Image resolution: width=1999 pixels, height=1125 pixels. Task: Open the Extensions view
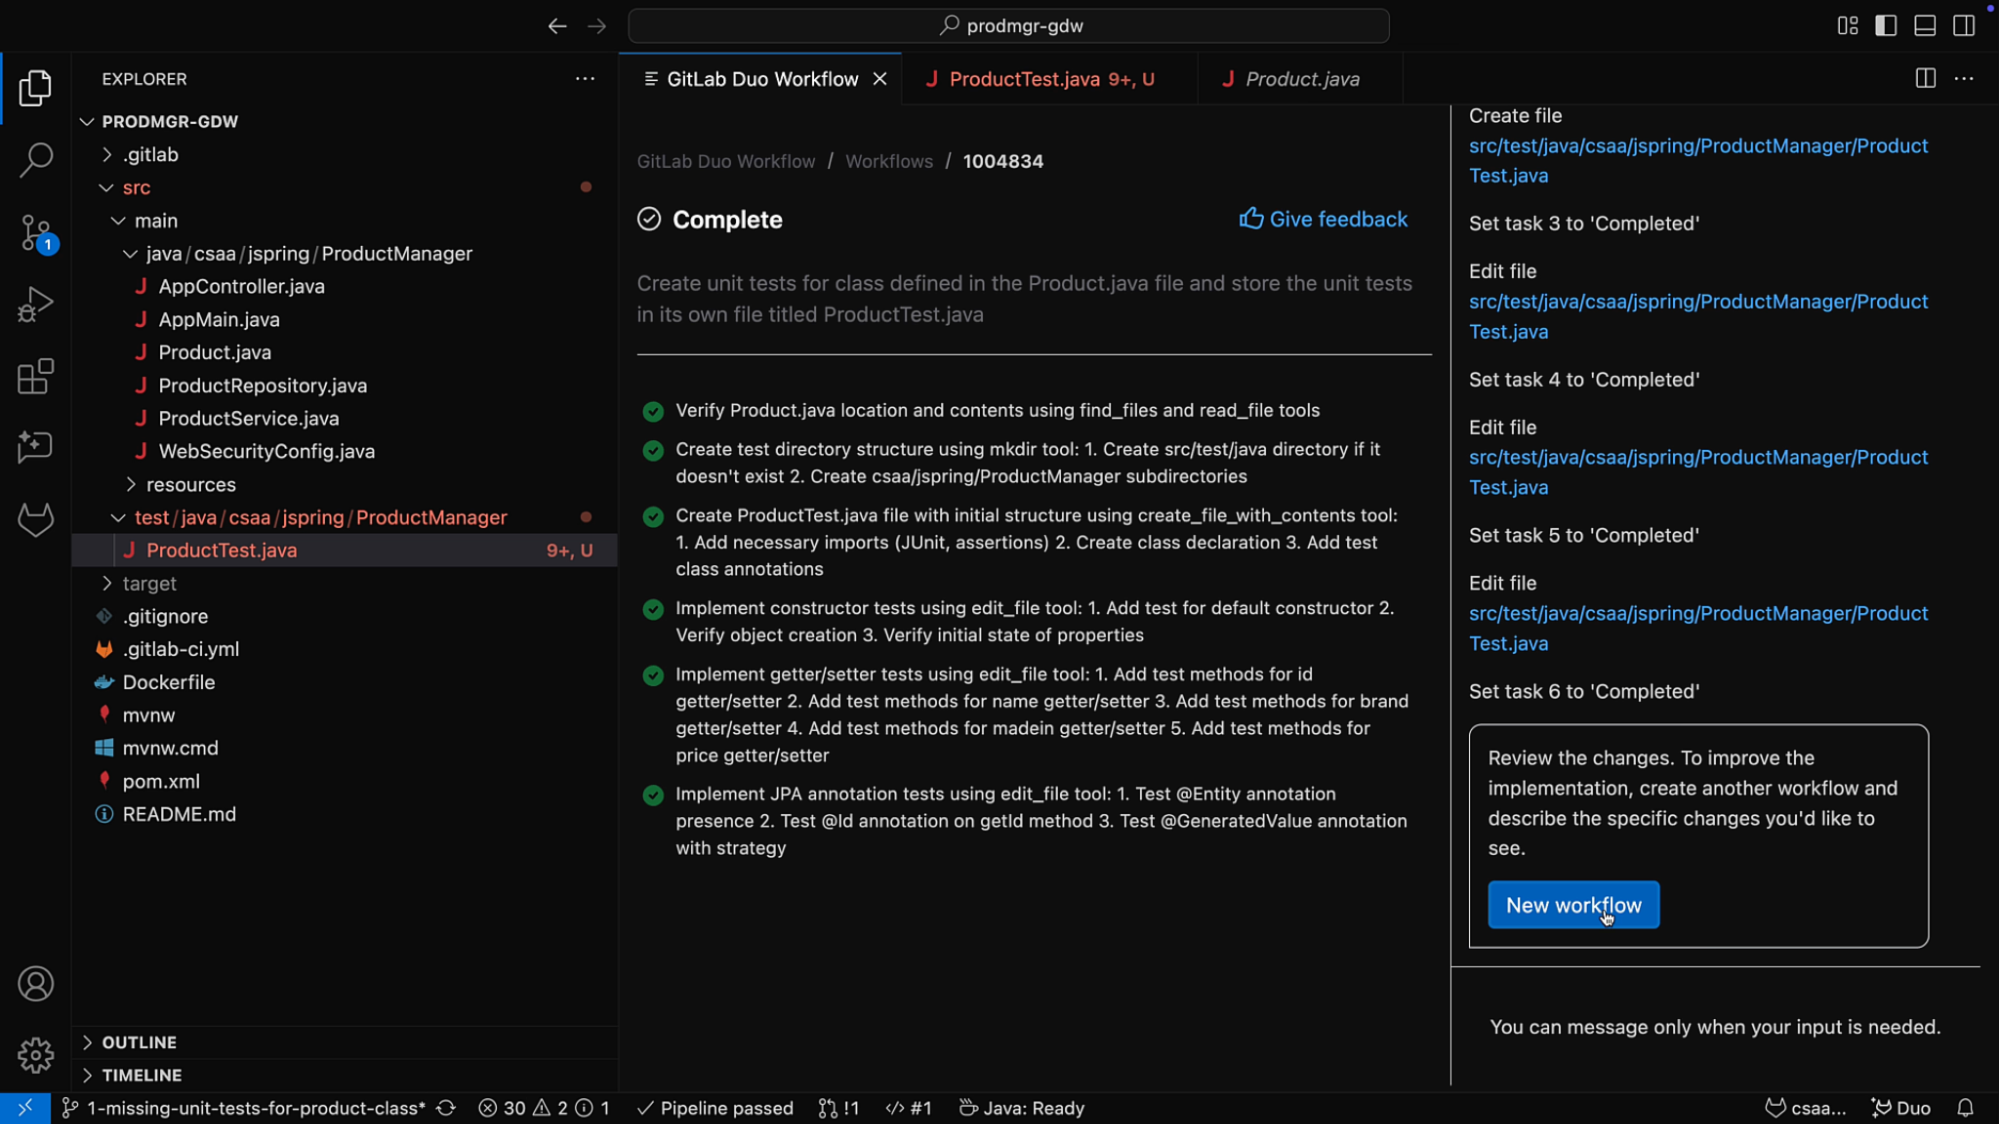[35, 376]
